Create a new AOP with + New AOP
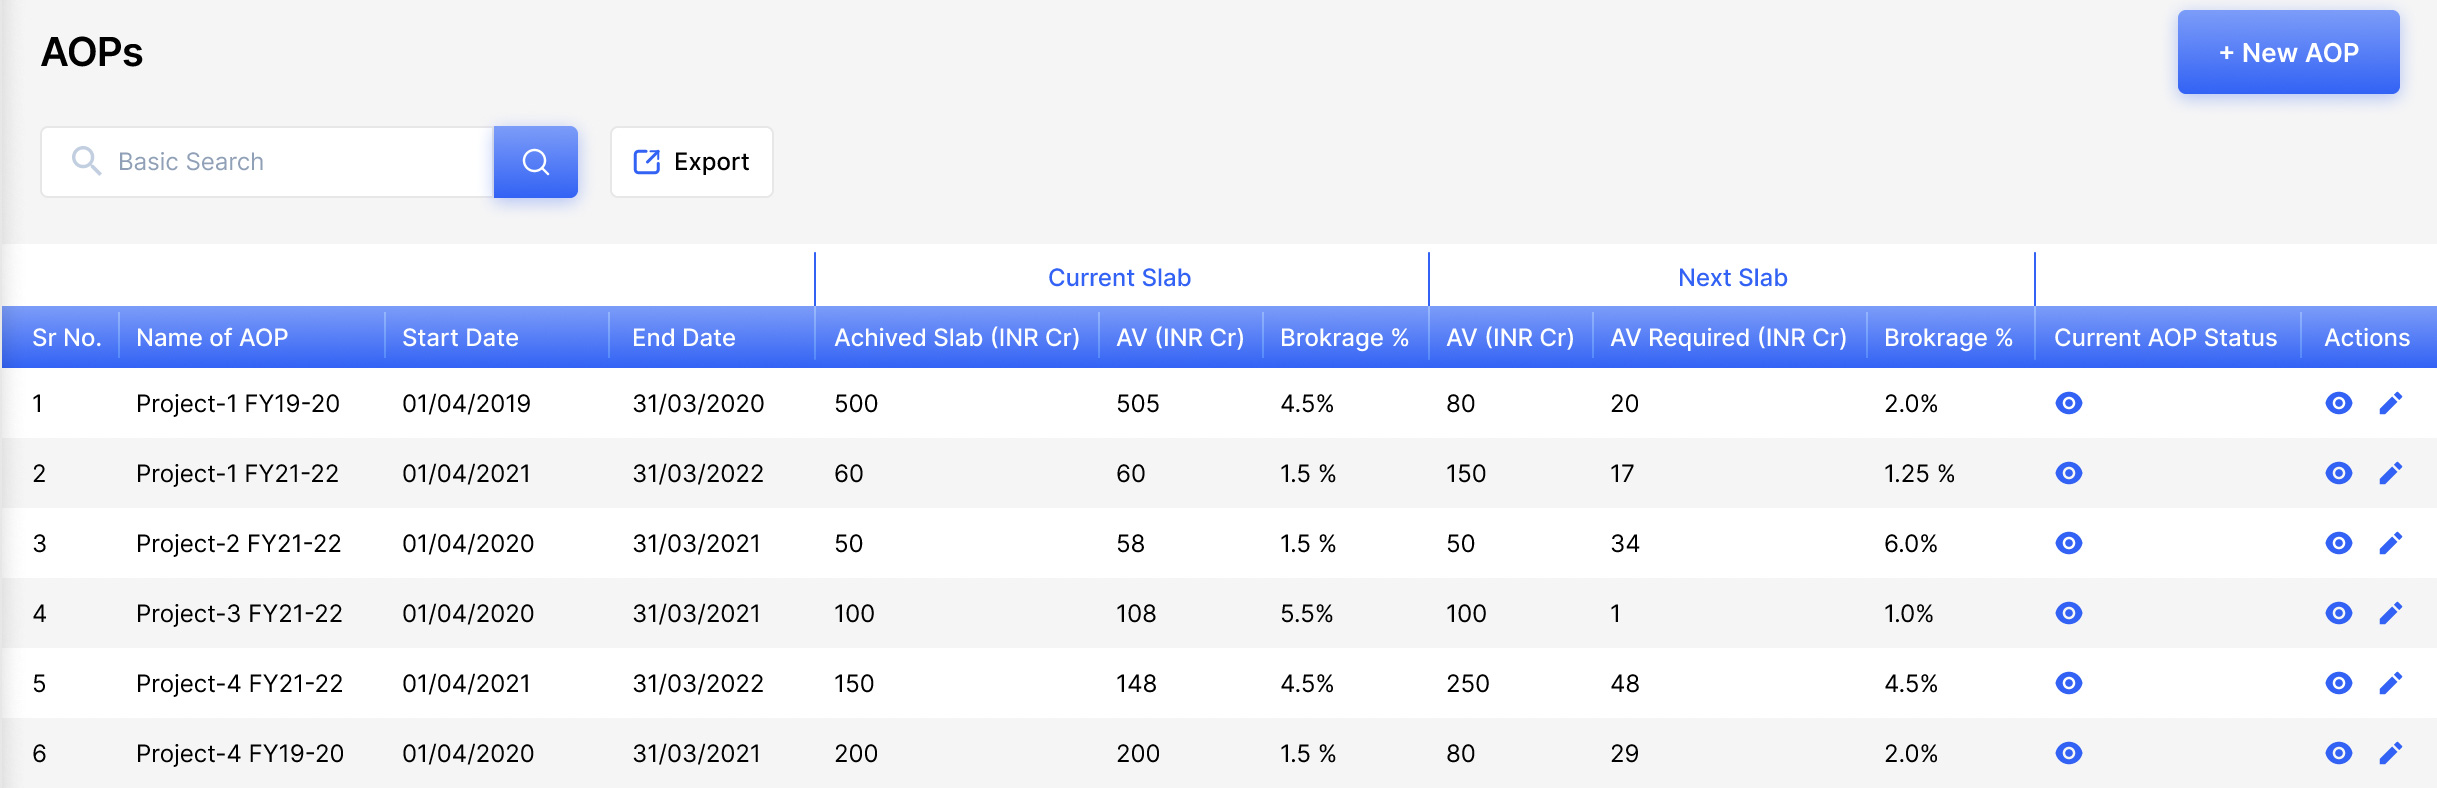This screenshot has width=2437, height=788. [x=2288, y=52]
